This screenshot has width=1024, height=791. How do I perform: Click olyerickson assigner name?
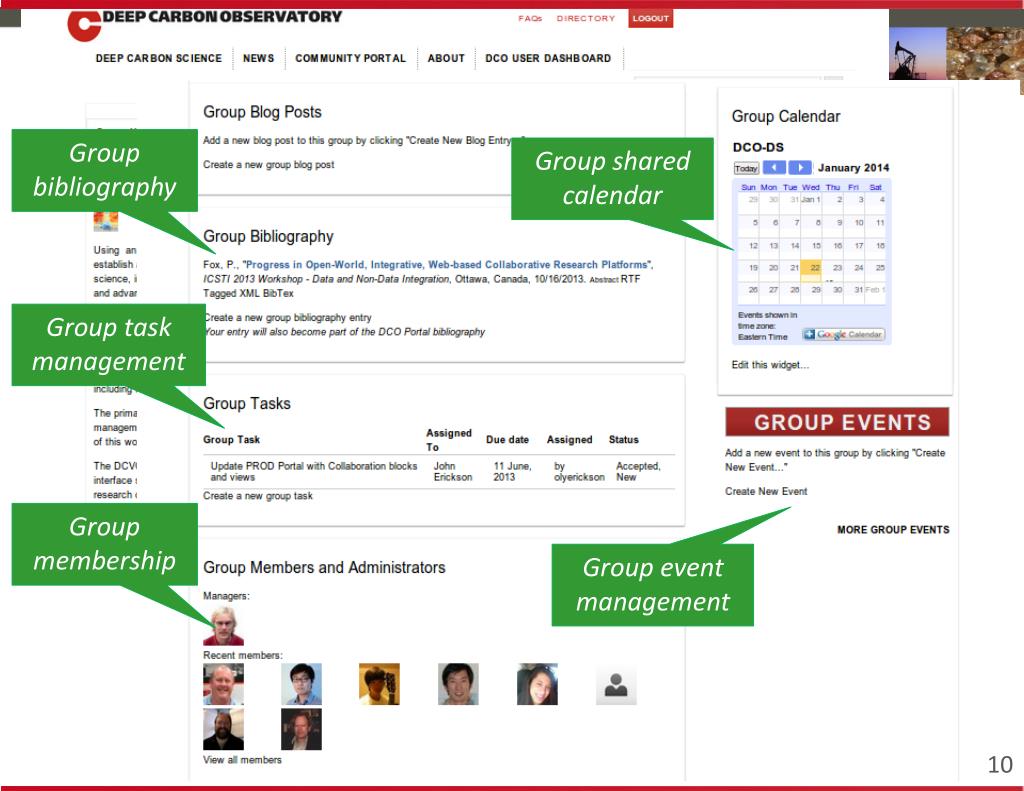coord(579,477)
